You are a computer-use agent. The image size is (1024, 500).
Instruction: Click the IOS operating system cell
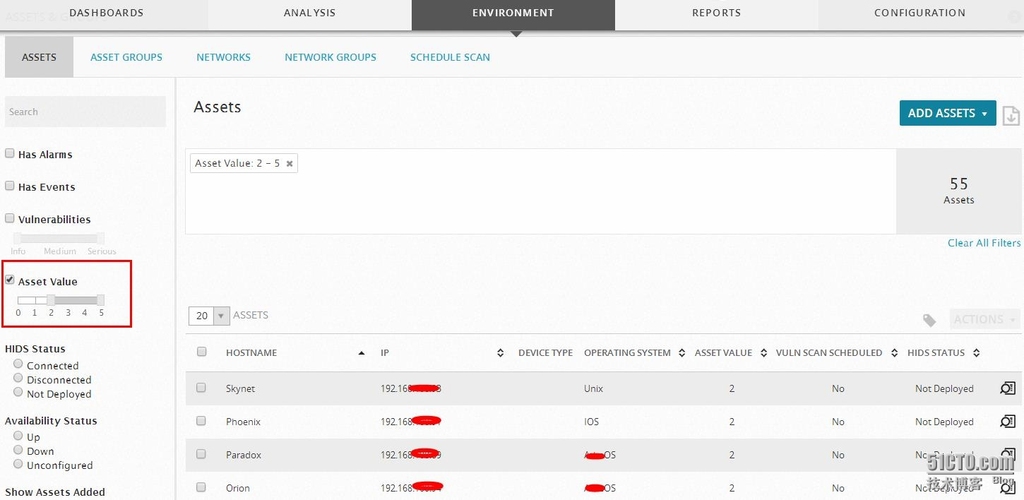click(591, 422)
